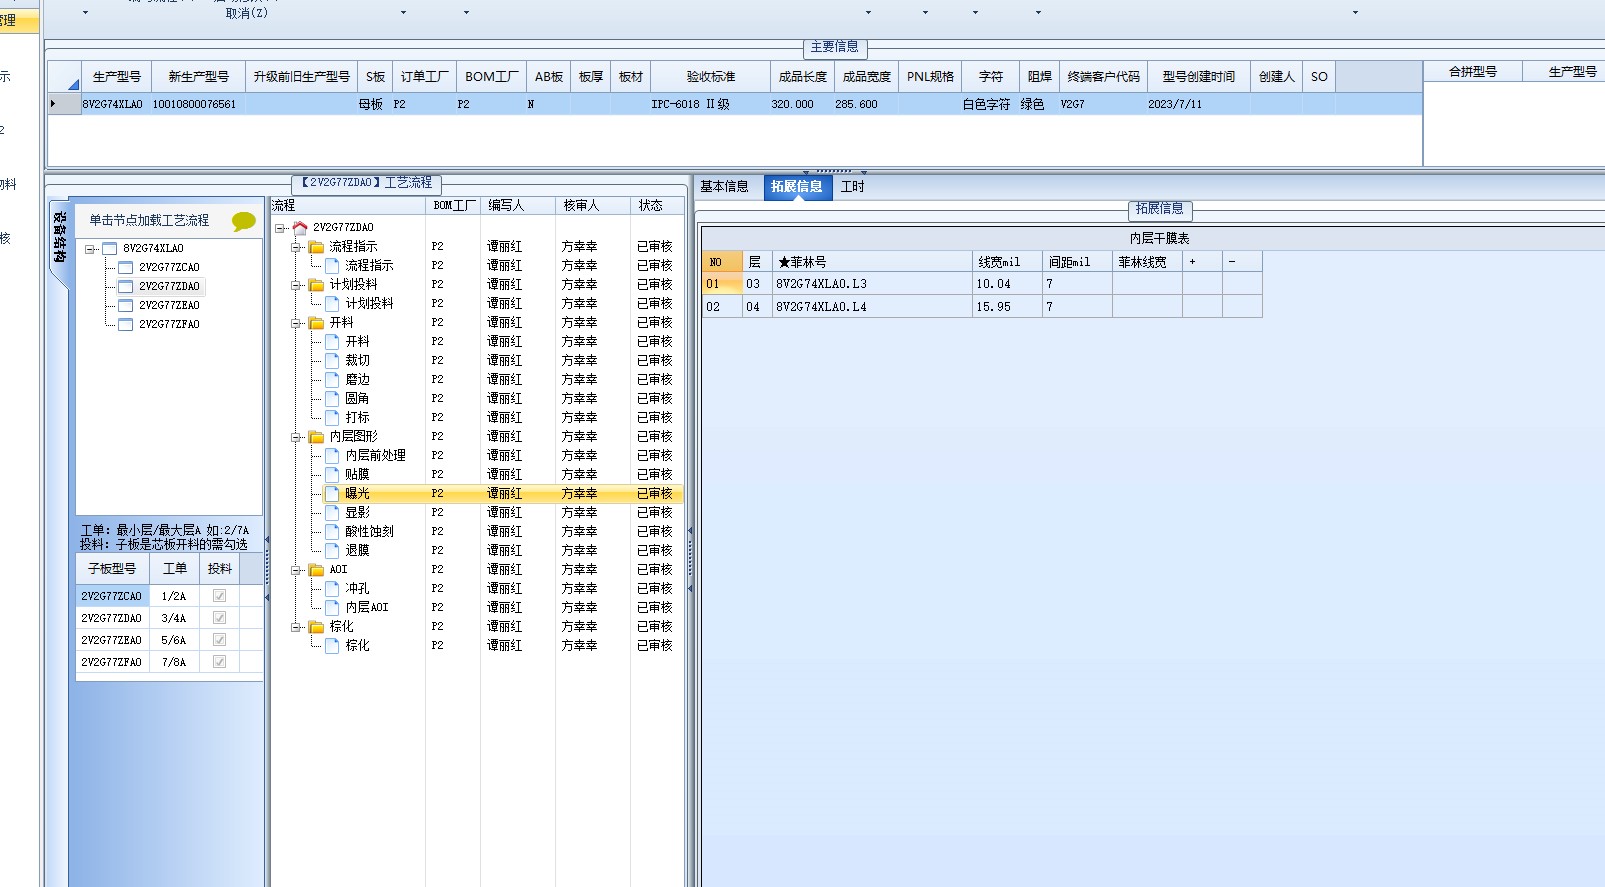Select film cell 8V2G74XLA0.L3
Image resolution: width=1605 pixels, height=887 pixels.
(872, 284)
